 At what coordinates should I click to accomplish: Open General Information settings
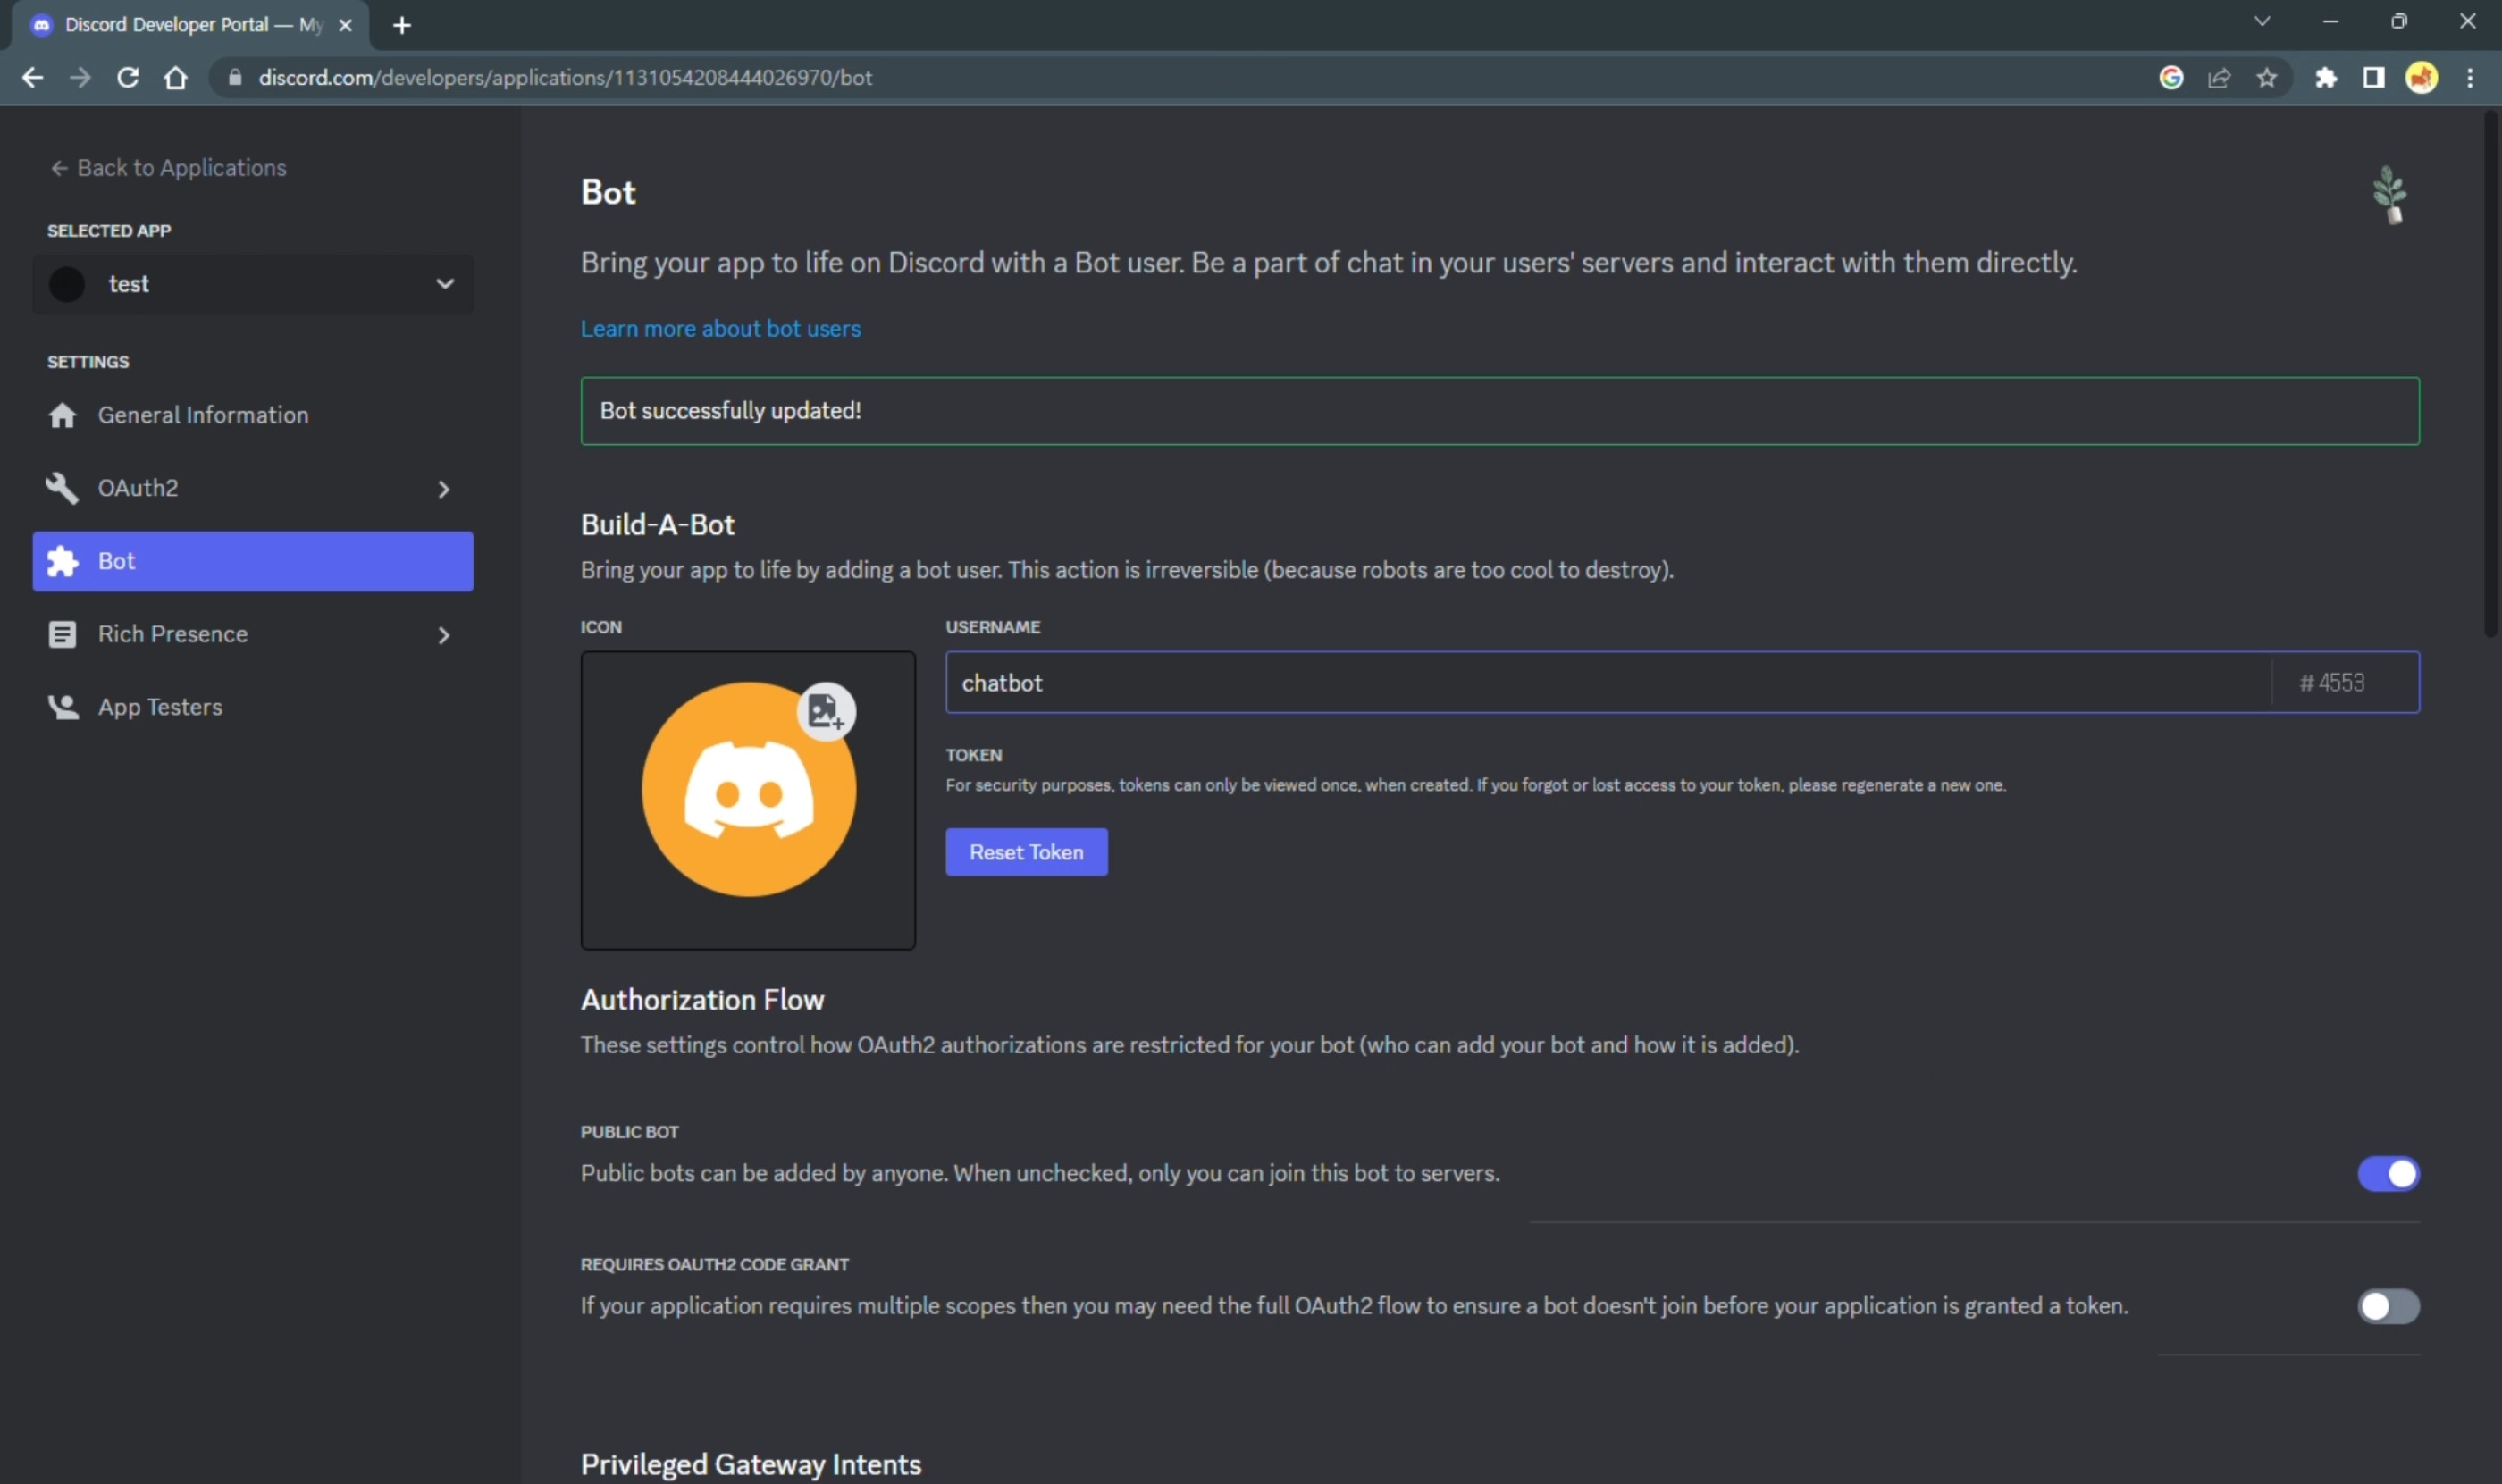pos(253,415)
